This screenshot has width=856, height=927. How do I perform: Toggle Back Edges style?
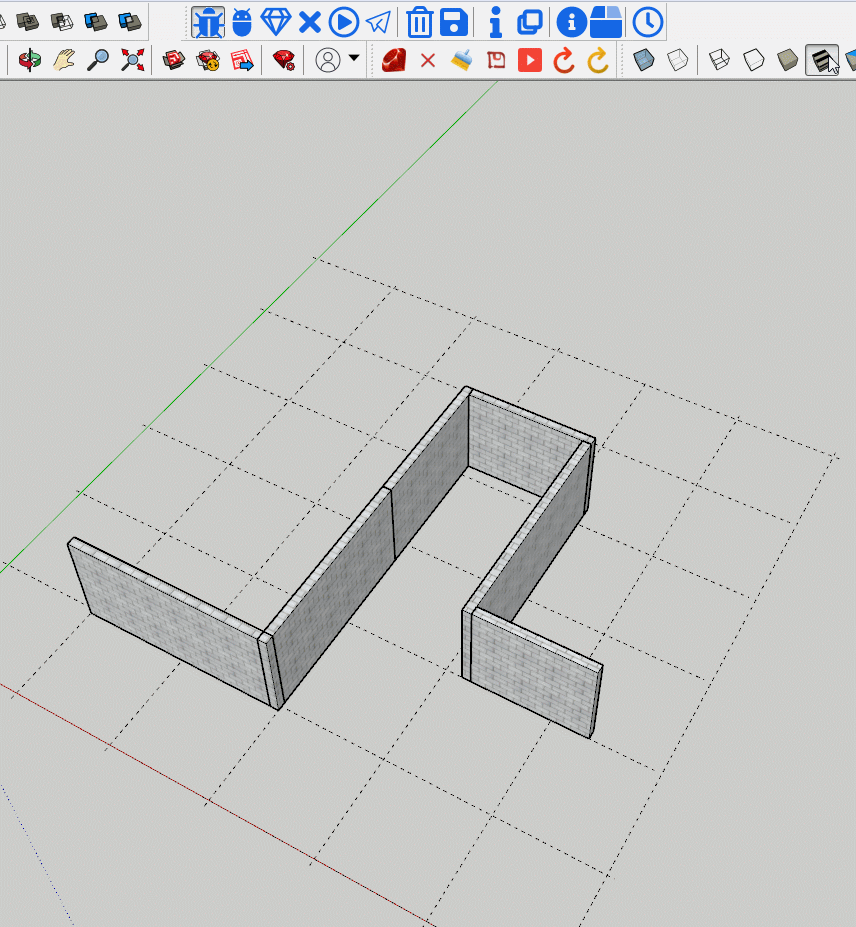pos(678,60)
